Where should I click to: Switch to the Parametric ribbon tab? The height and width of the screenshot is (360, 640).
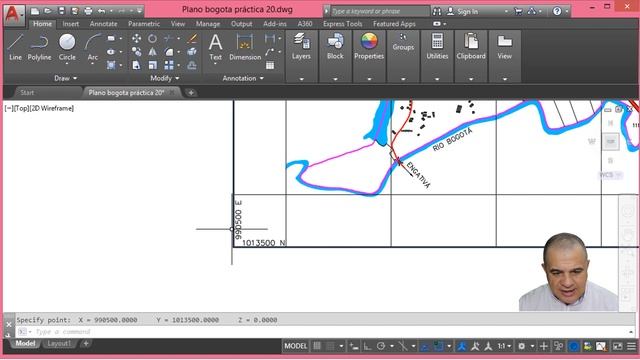coord(144,24)
